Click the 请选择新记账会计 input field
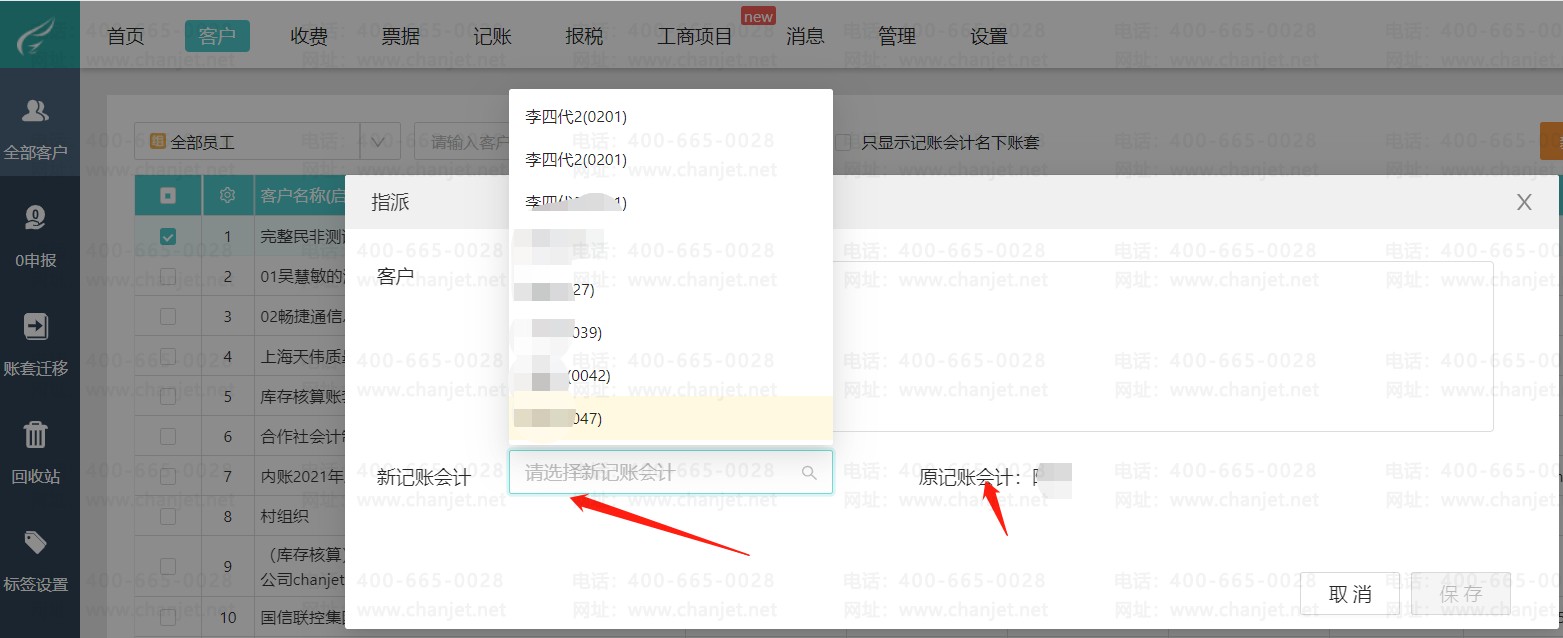 tap(671, 472)
